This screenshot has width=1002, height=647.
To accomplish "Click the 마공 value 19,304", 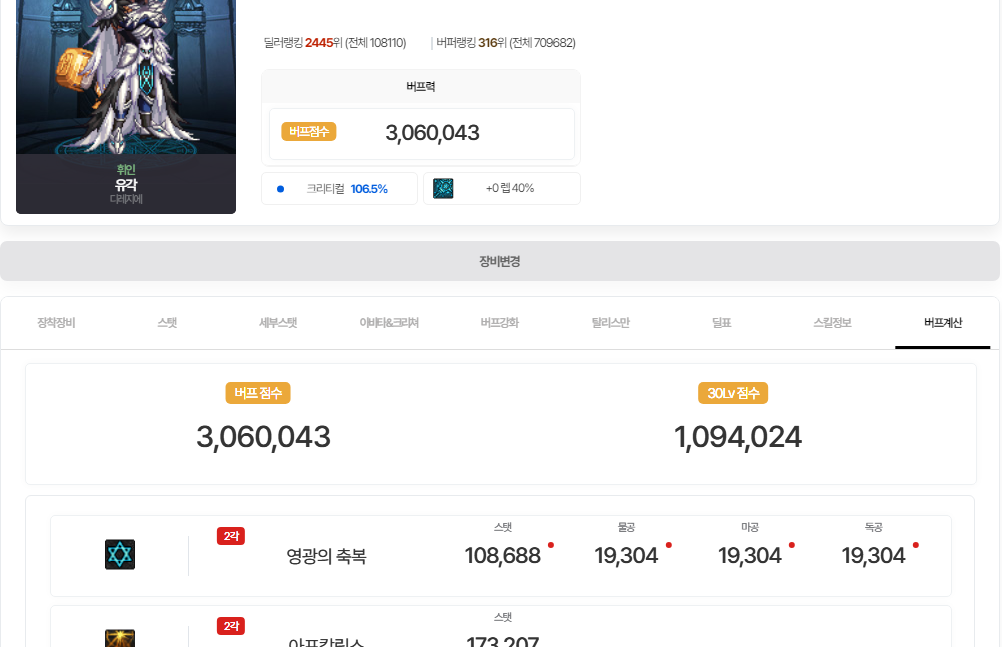I will tap(750, 556).
